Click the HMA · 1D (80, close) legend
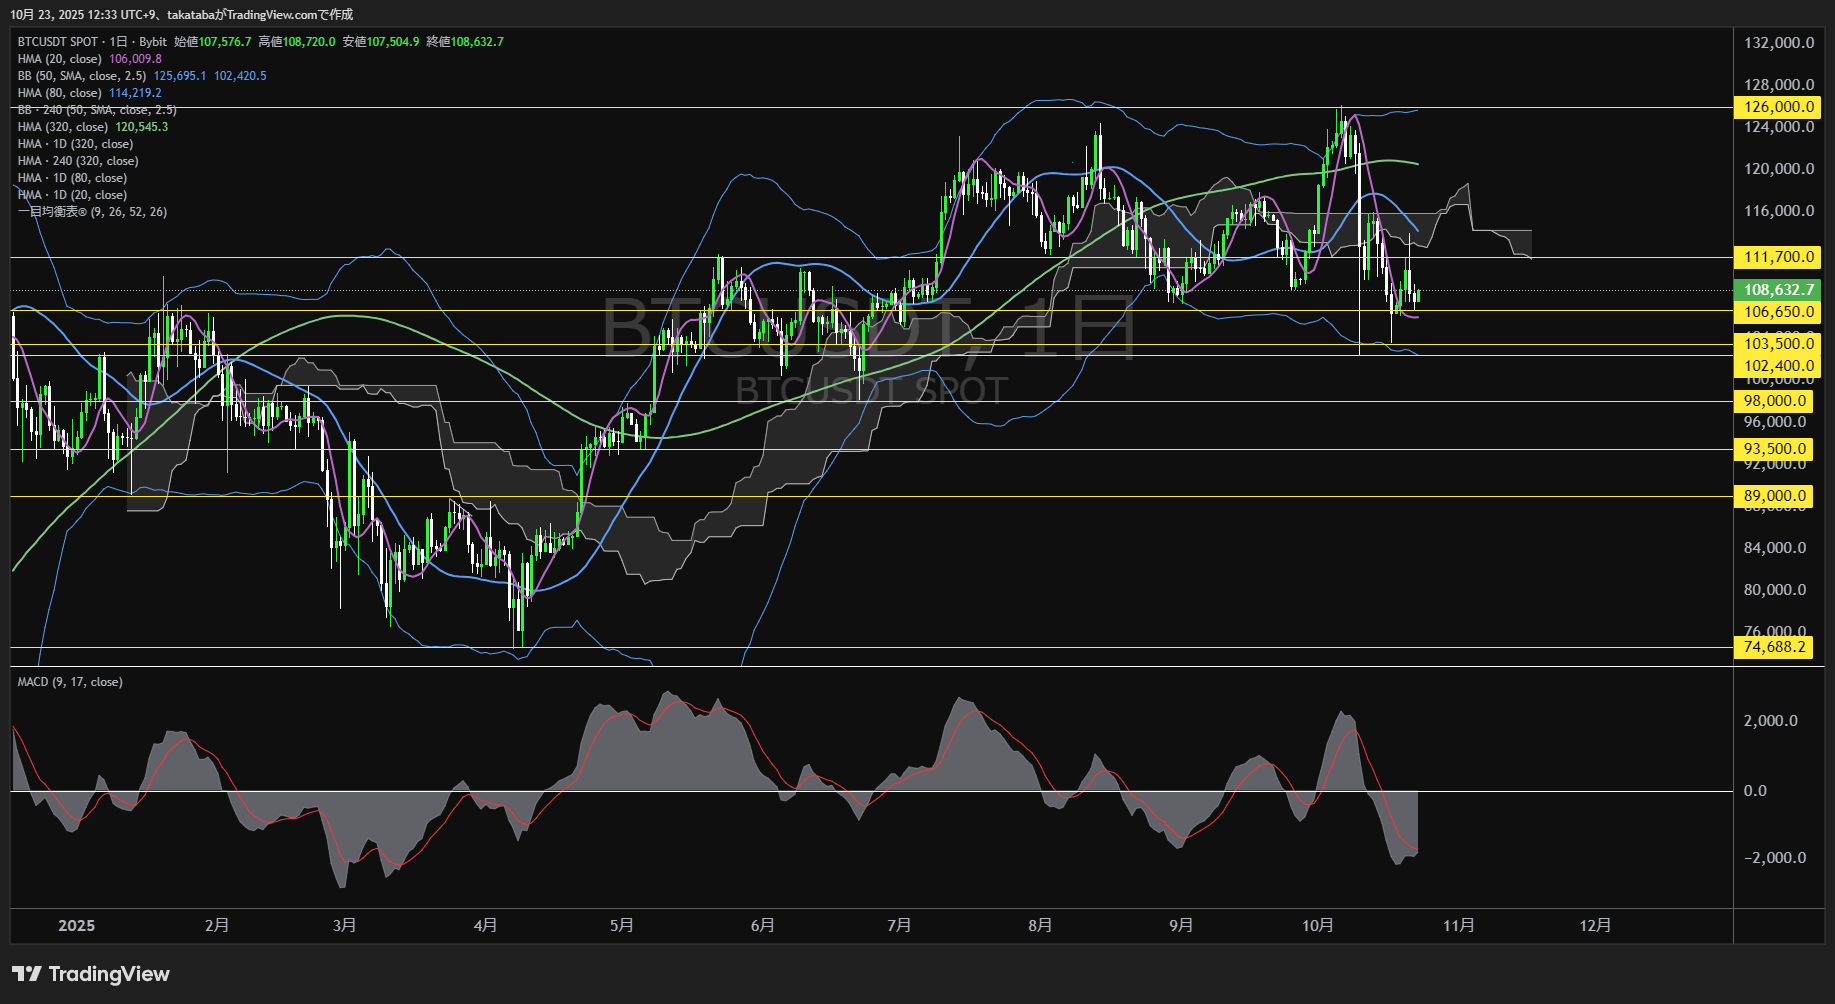 pos(72,178)
